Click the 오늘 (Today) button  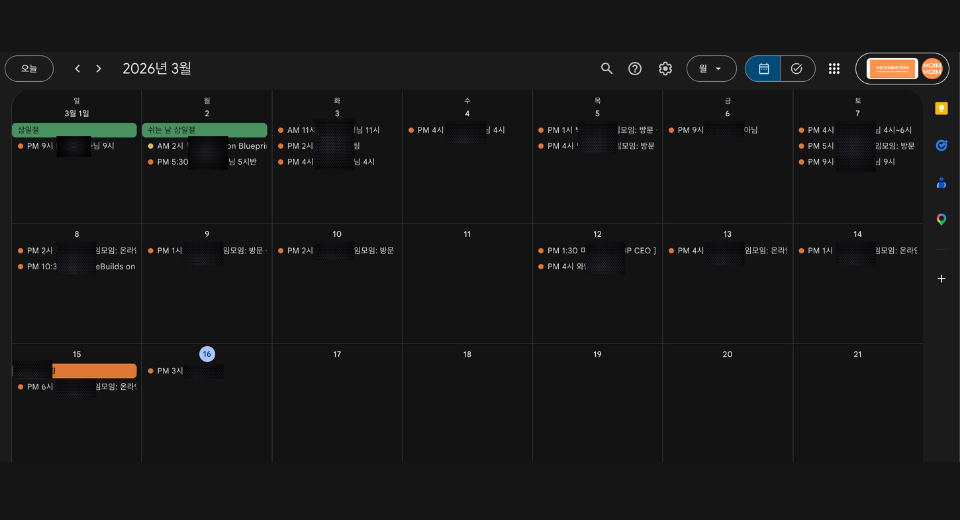[29, 68]
